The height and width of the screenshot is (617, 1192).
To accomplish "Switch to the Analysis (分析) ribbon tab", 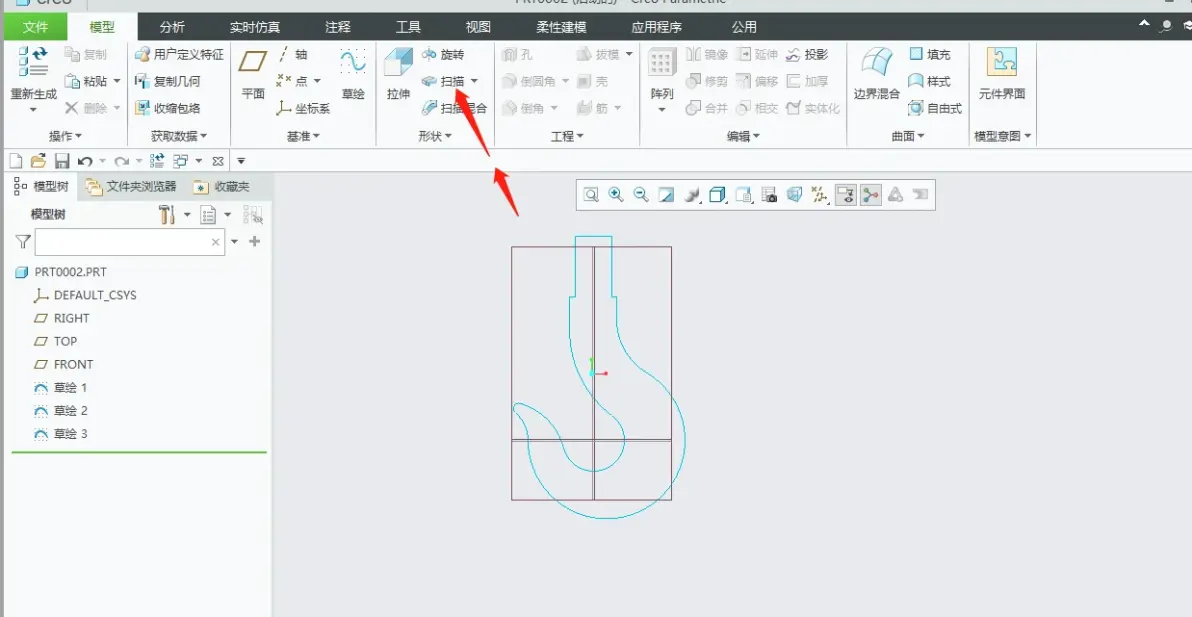I will [x=172, y=27].
